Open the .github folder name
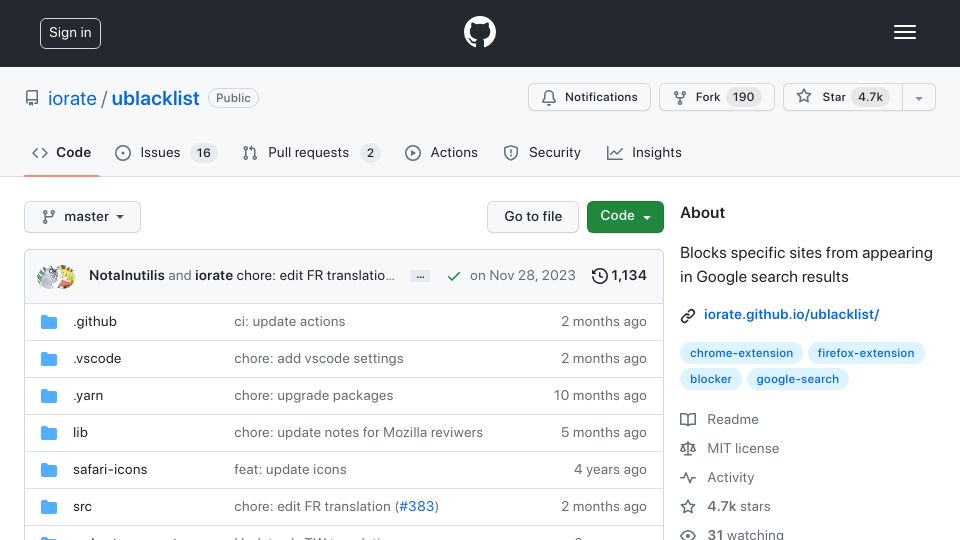960x540 pixels. pyautogui.click(x=95, y=321)
